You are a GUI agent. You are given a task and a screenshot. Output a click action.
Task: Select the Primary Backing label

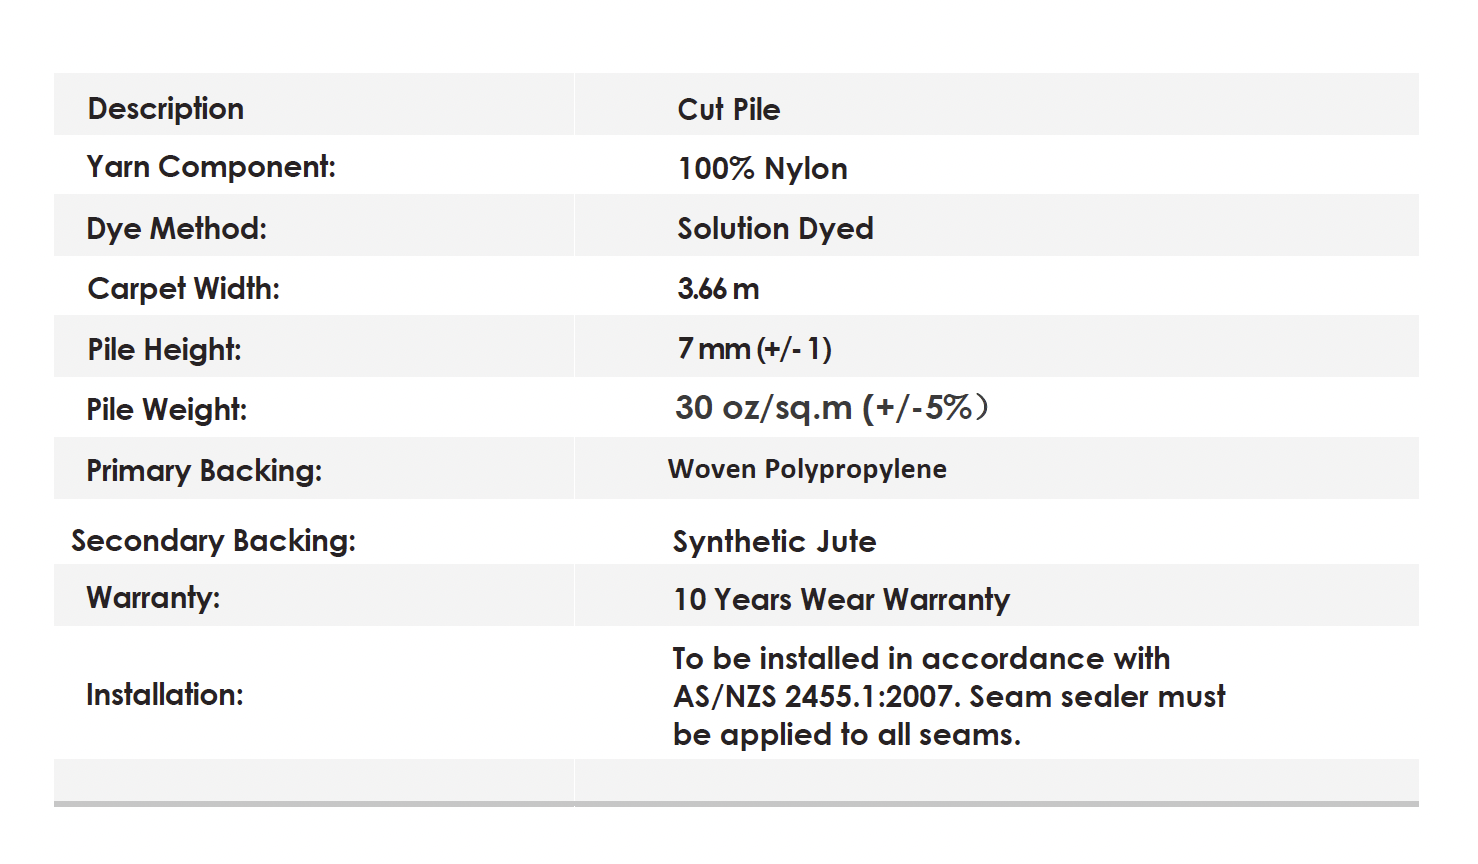[204, 470]
